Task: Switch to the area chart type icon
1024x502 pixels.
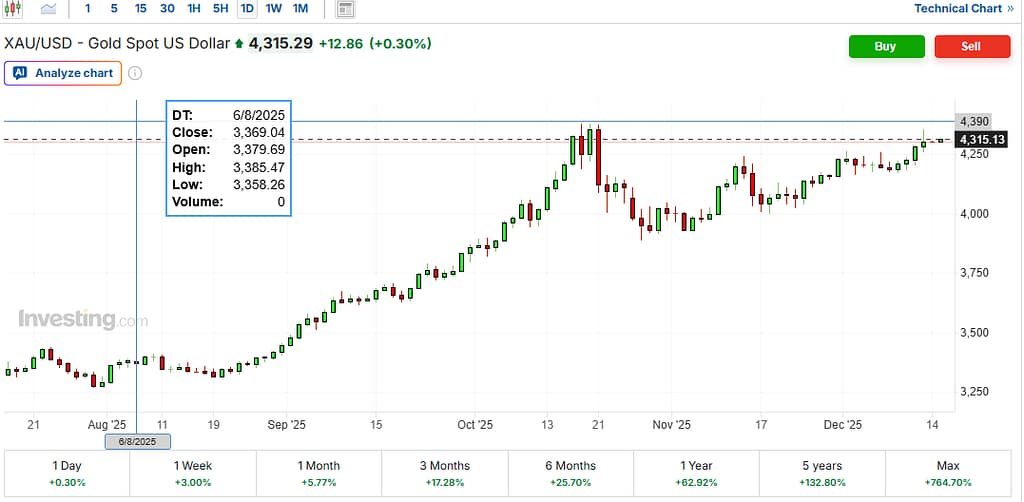Action: 48,9
